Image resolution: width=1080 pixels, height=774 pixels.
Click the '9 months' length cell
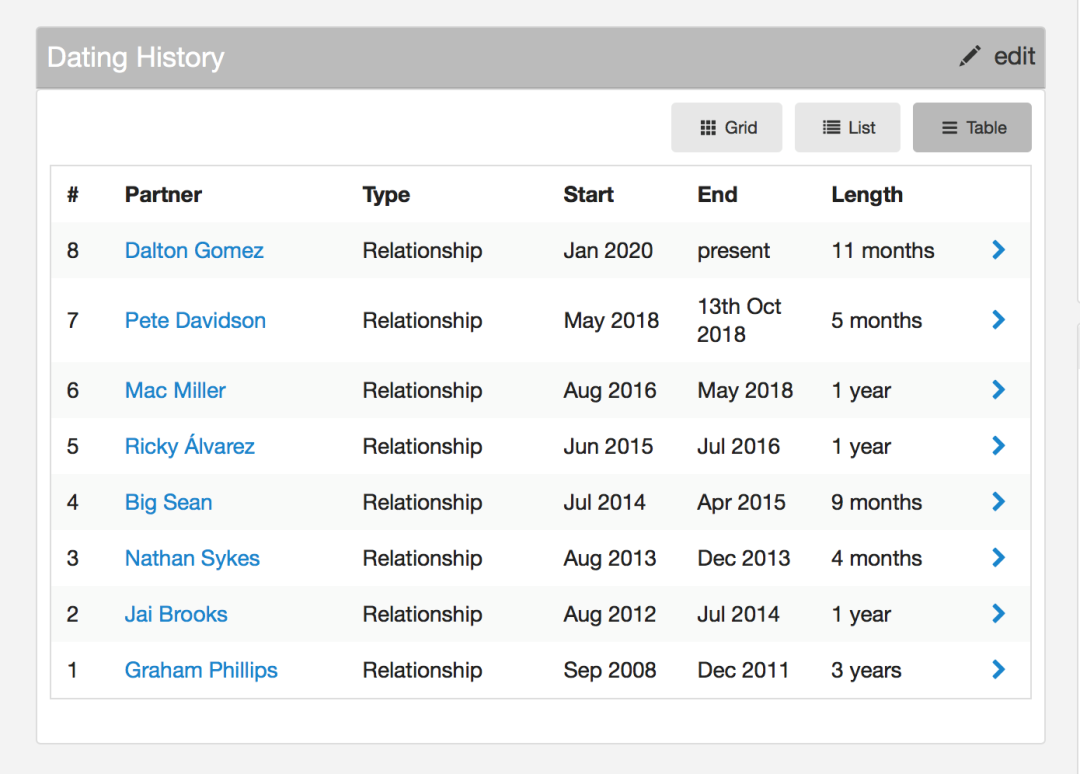[876, 503]
